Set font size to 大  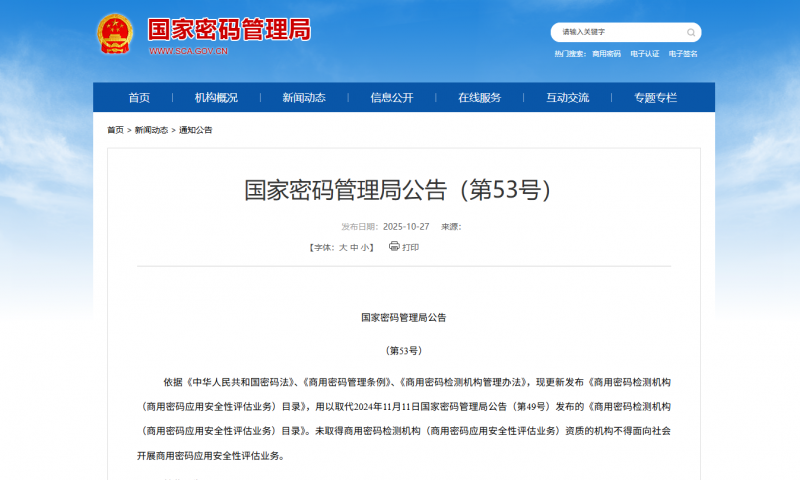click(x=343, y=247)
